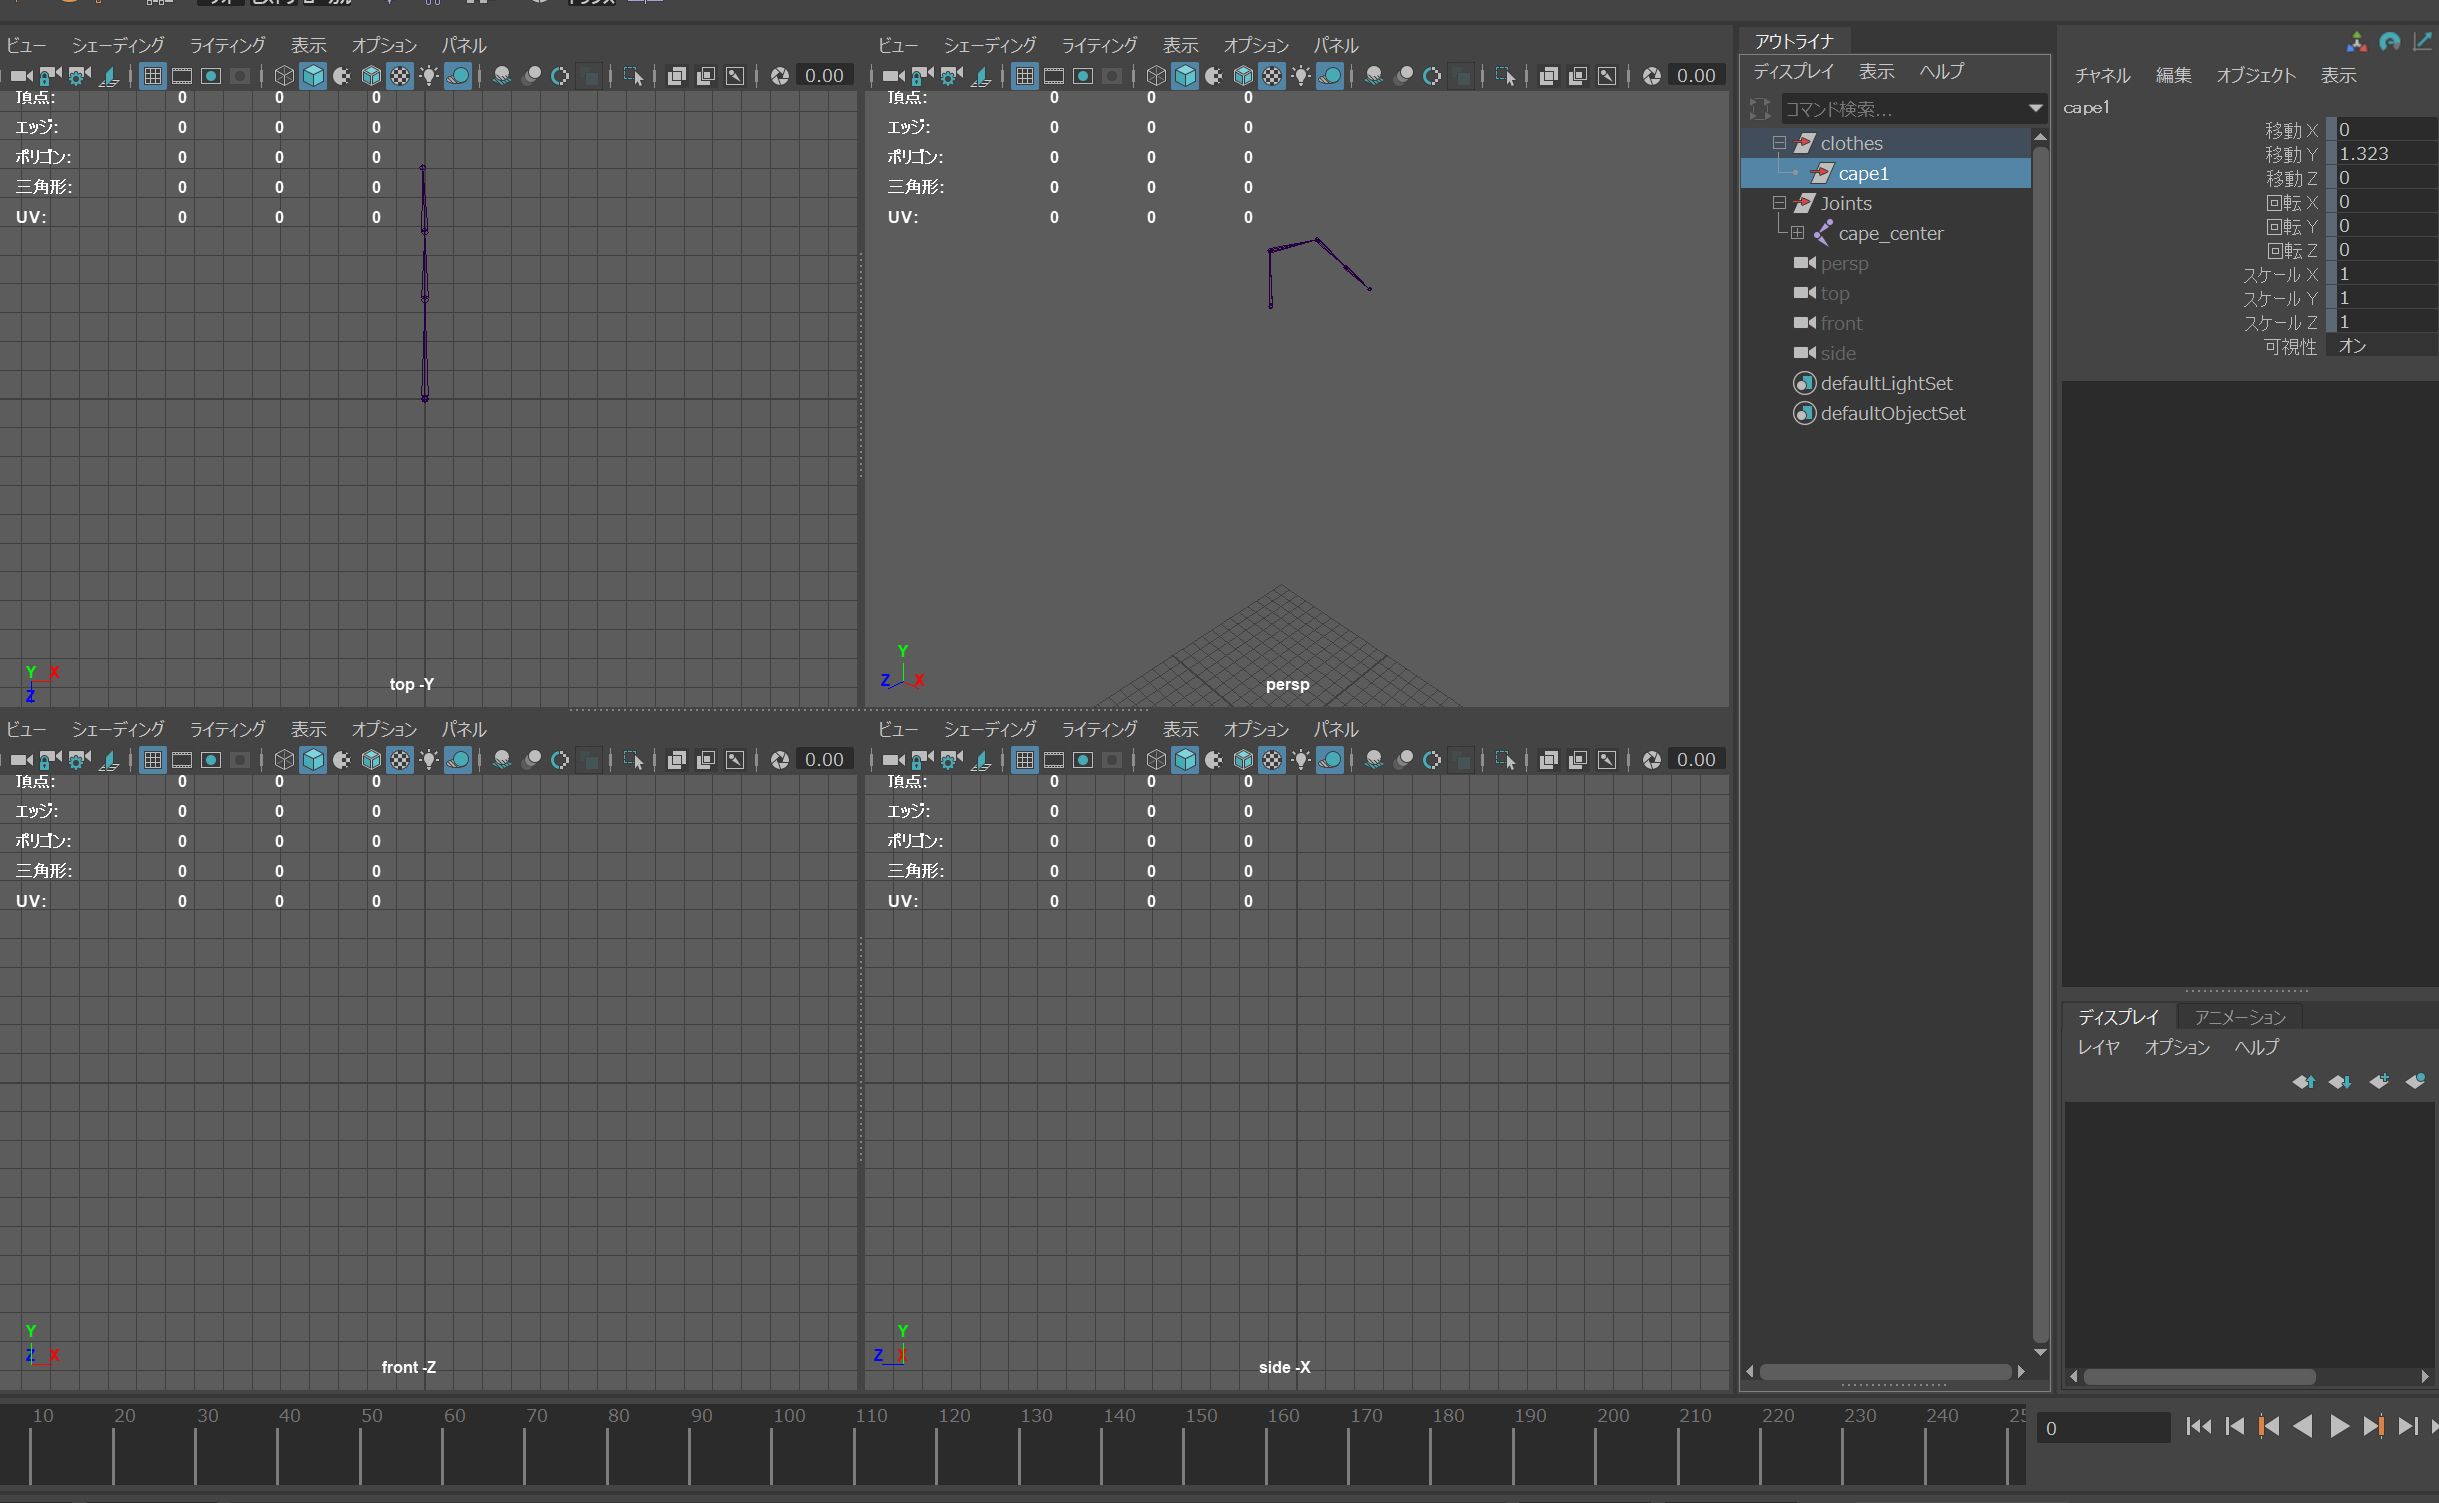
Task: Click the cape_center joint icon in outliner
Action: 1823,233
